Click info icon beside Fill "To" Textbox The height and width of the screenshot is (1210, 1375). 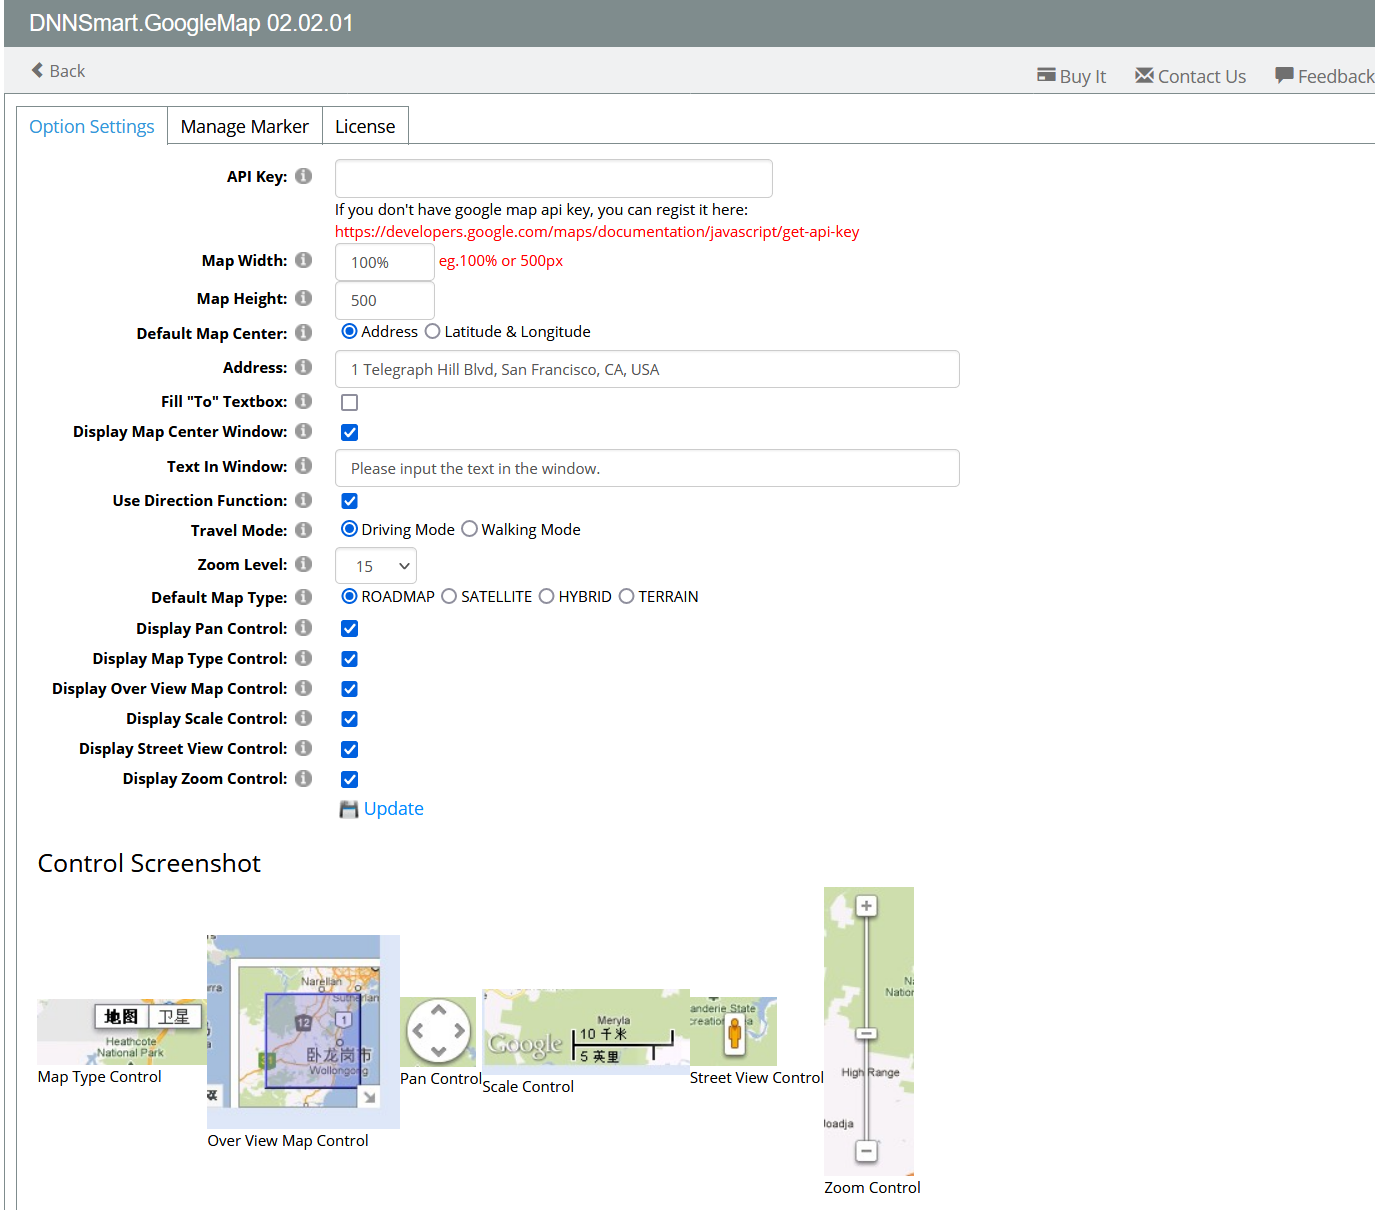304,401
